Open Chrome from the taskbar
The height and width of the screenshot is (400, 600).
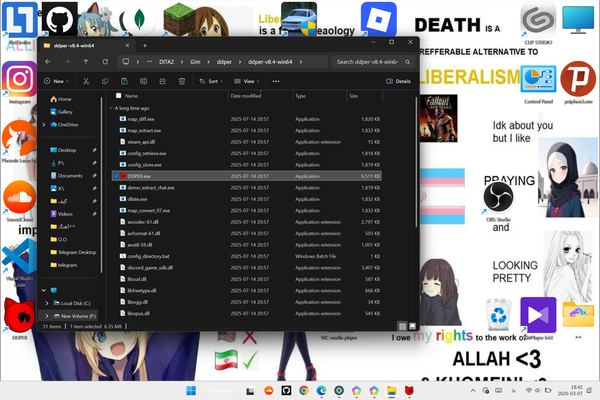304,390
